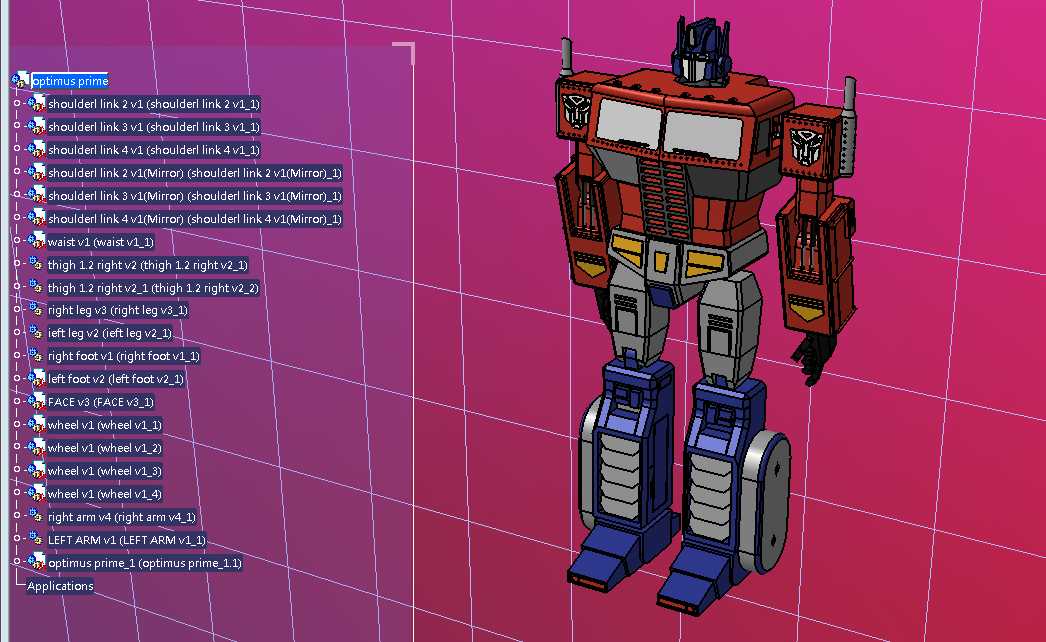The height and width of the screenshot is (642, 1046).
Task: Expand the thigh 1.2 right v2_1 node
Action: (x=17, y=263)
